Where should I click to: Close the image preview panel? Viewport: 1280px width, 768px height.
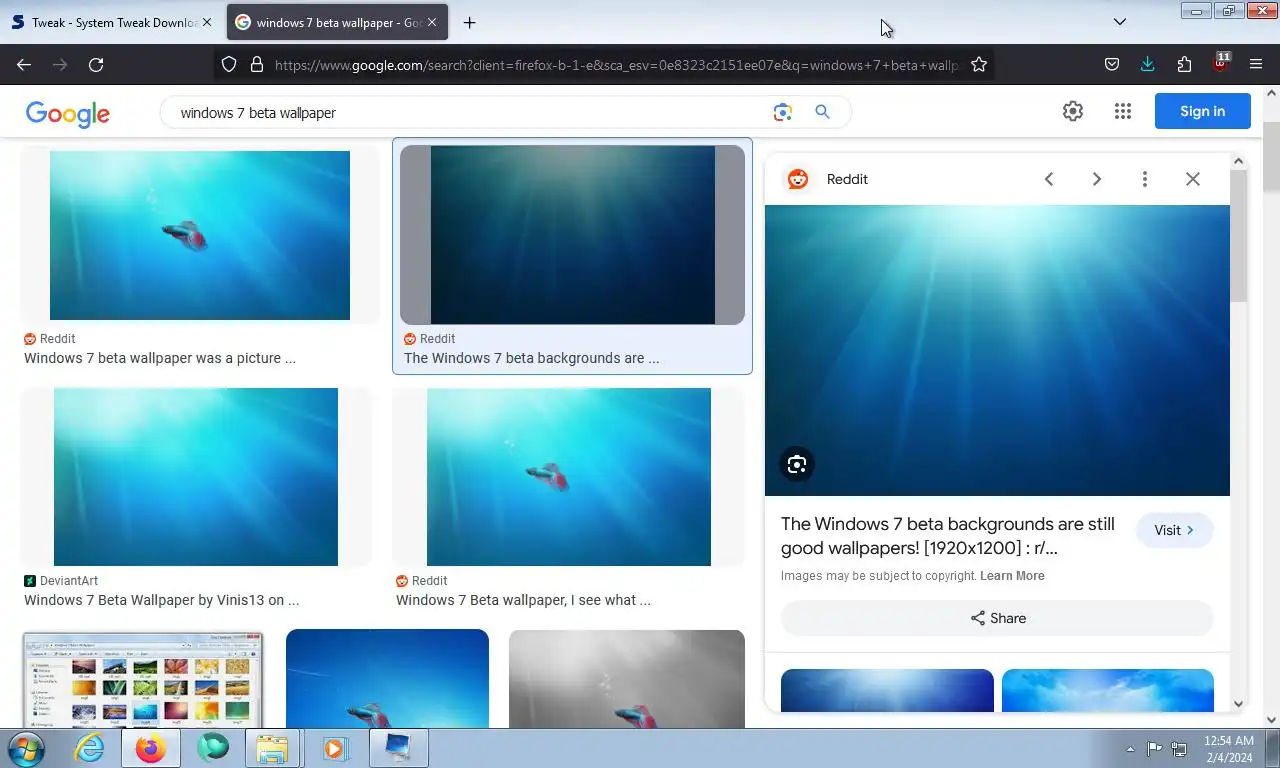(1193, 179)
